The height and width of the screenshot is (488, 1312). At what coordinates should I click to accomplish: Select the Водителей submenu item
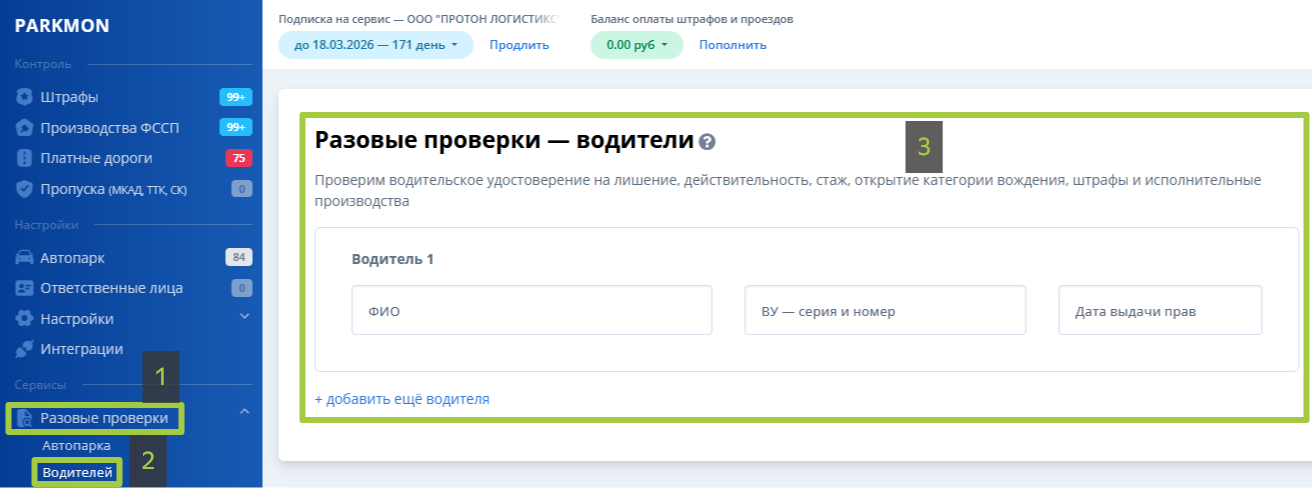(77, 472)
